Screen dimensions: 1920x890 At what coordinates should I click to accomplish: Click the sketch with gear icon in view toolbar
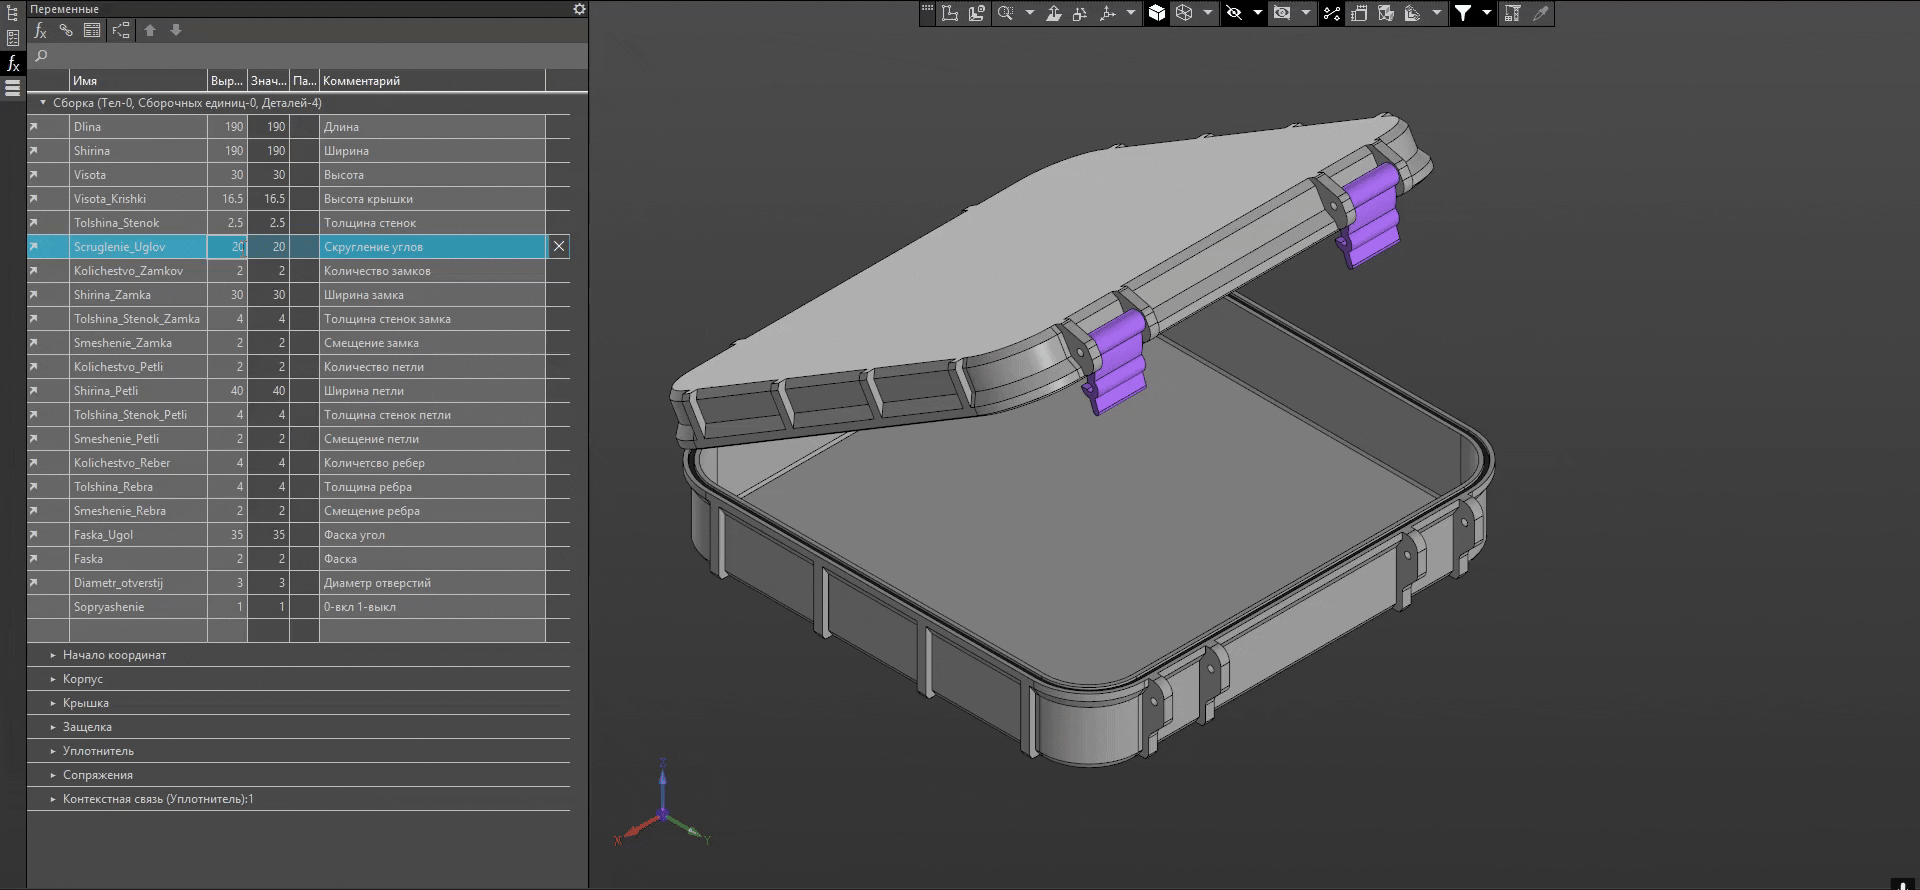click(977, 13)
